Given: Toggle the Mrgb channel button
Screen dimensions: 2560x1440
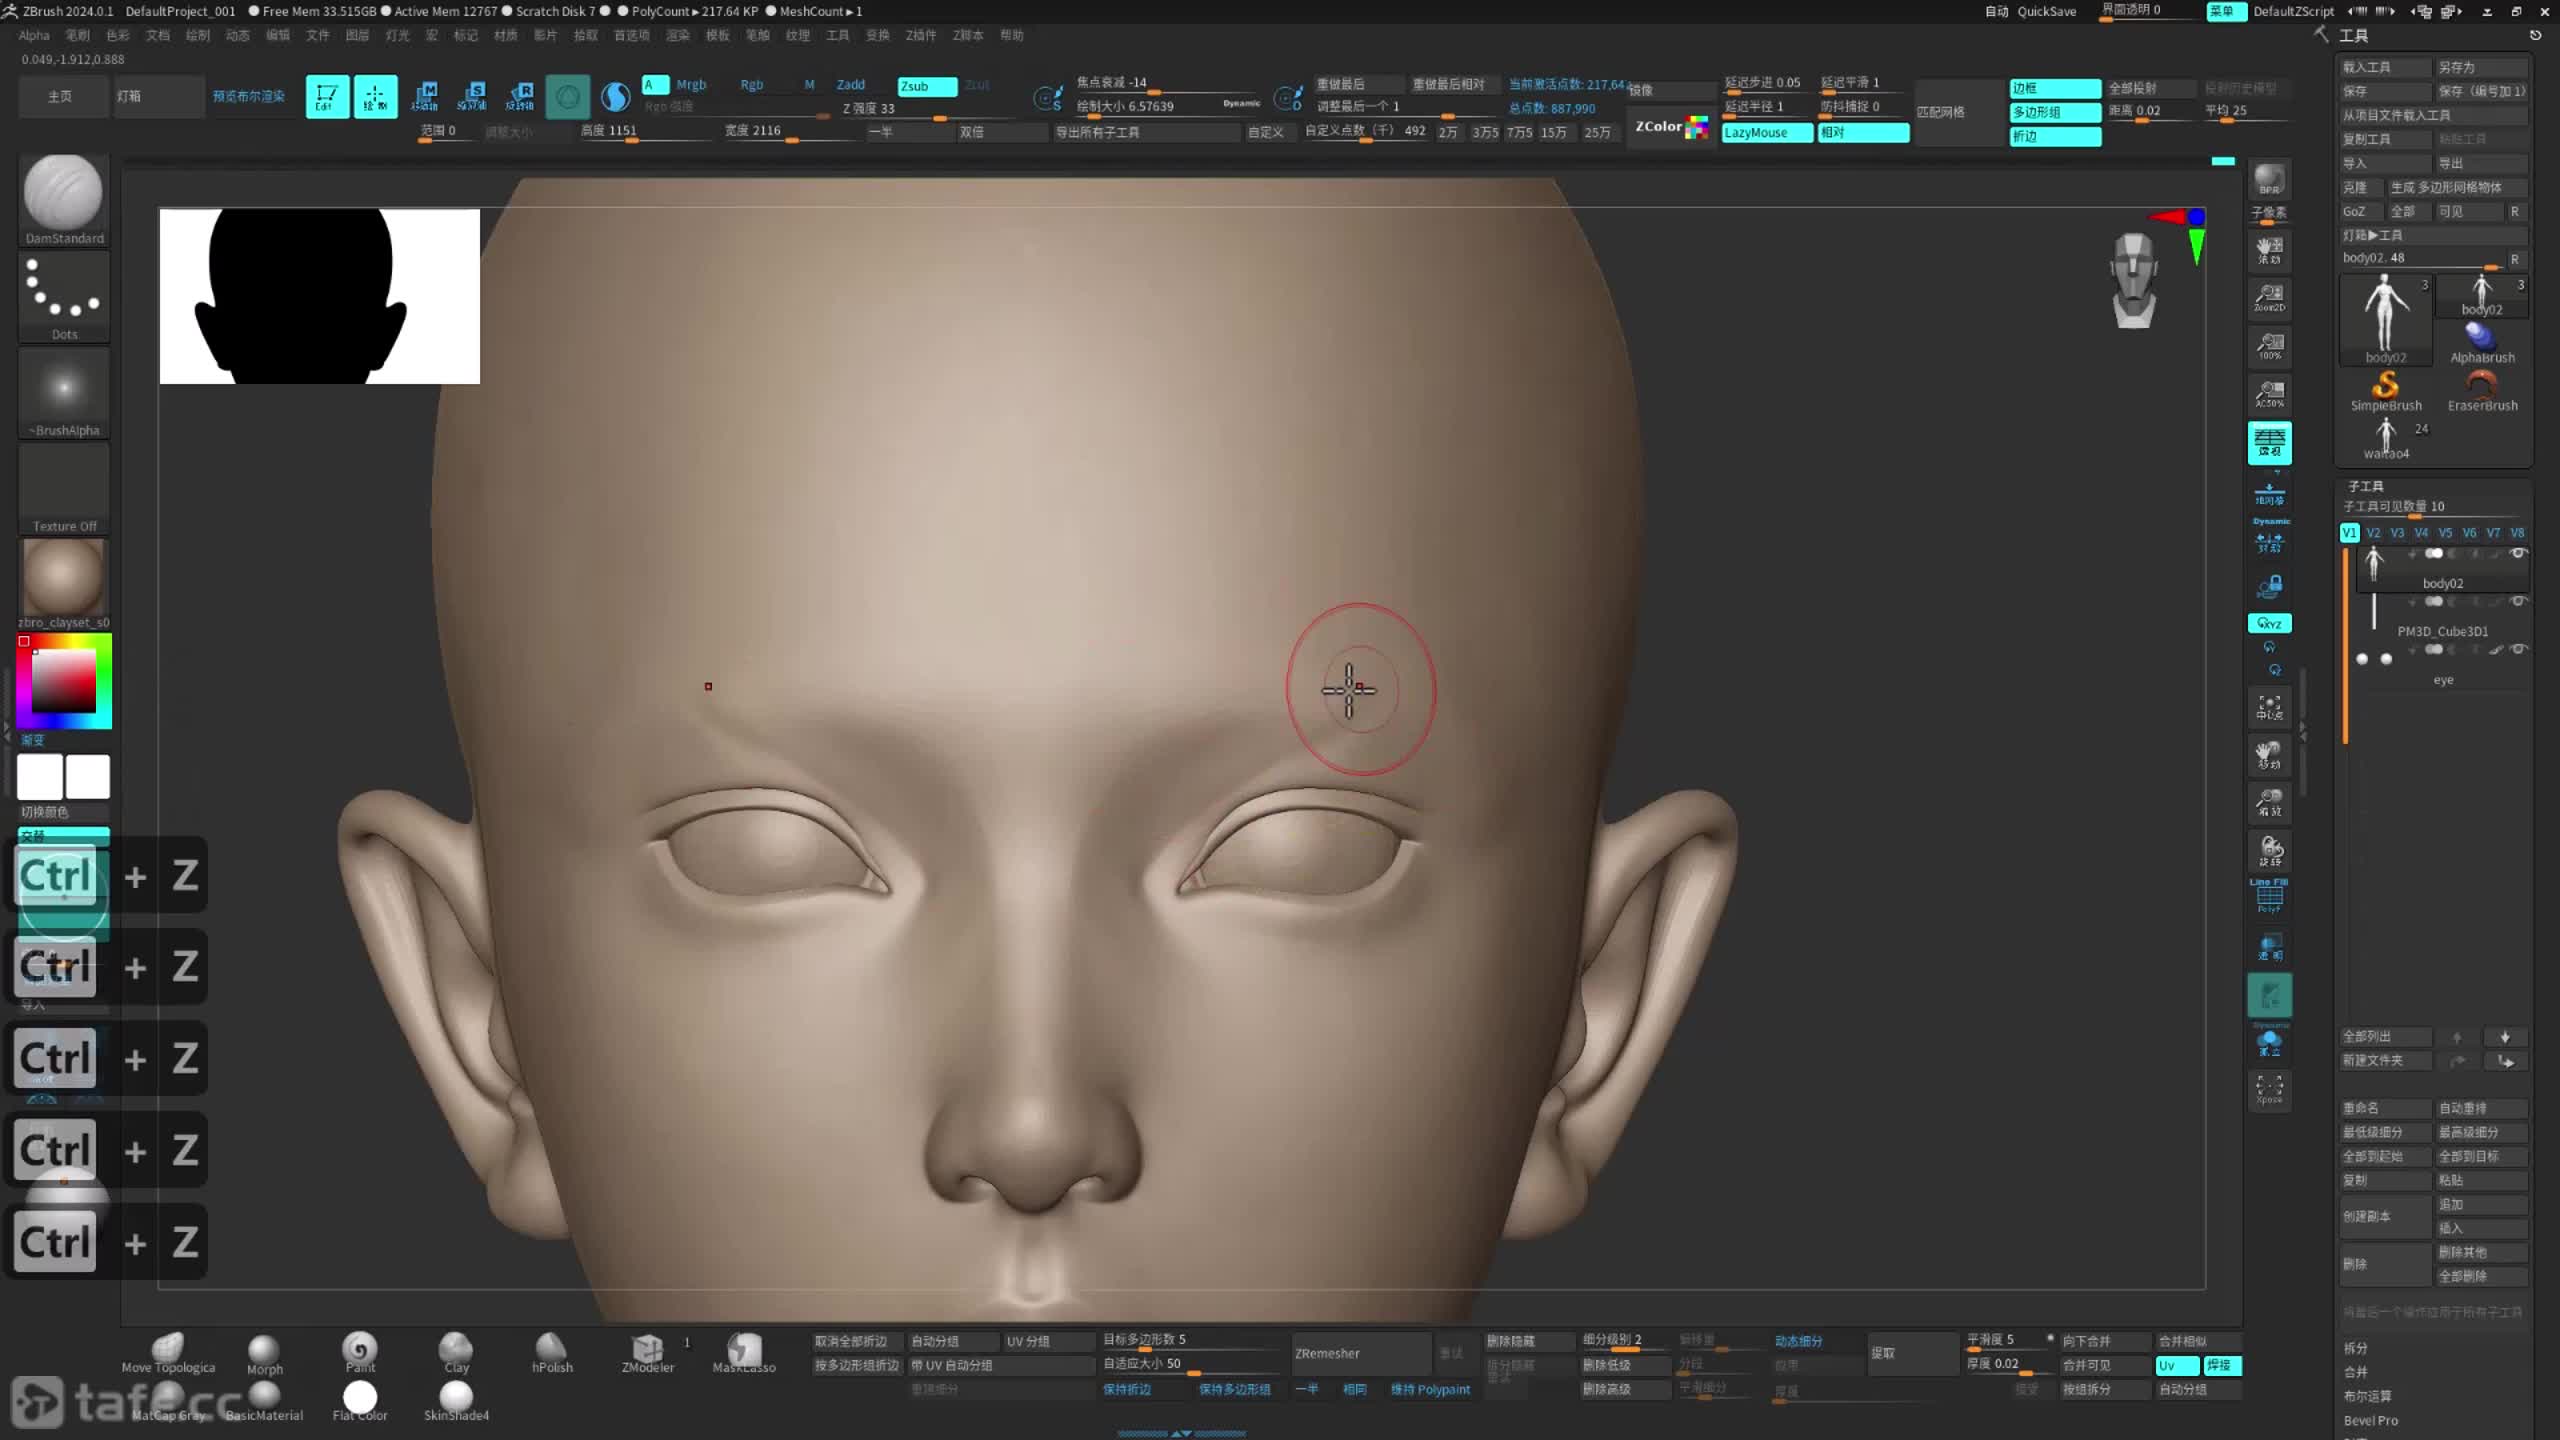Looking at the screenshot, I should tap(691, 85).
